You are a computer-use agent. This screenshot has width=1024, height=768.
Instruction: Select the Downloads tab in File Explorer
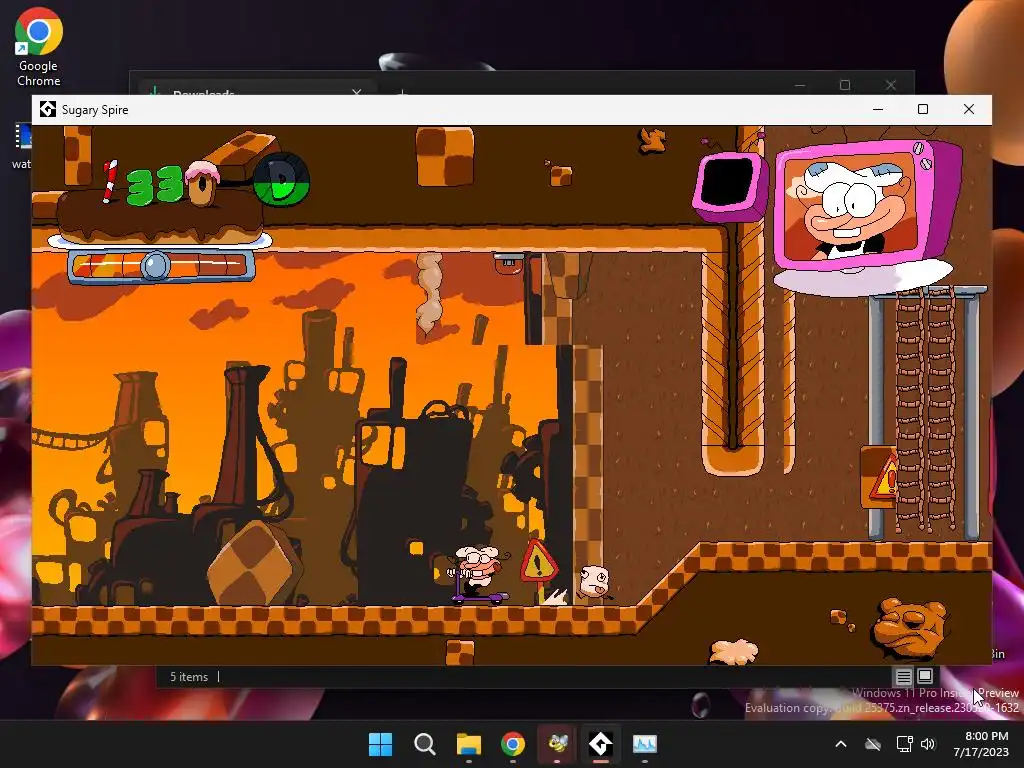point(257,90)
